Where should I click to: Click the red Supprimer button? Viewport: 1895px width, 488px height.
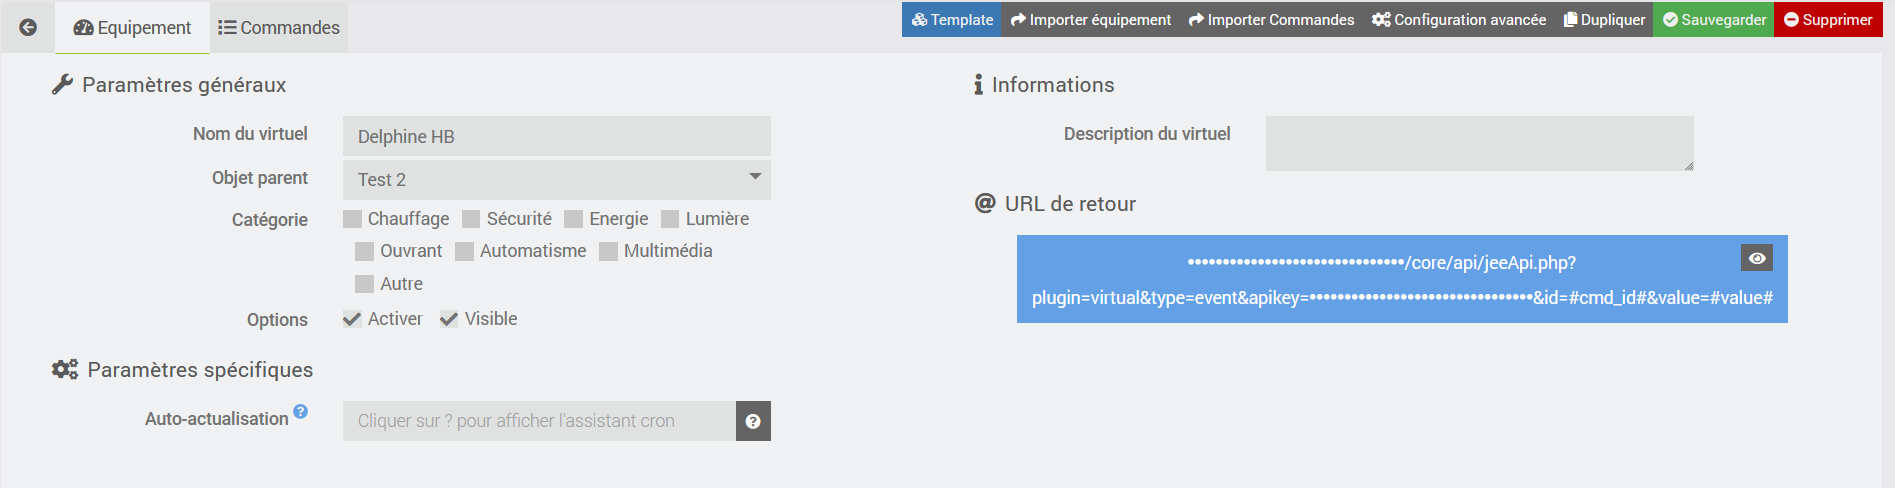[x=1828, y=20]
